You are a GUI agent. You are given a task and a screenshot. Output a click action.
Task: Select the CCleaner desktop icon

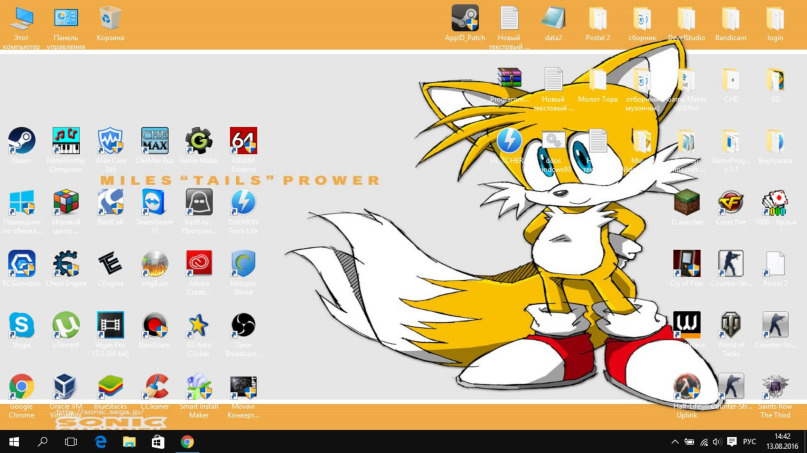pyautogui.click(x=155, y=387)
